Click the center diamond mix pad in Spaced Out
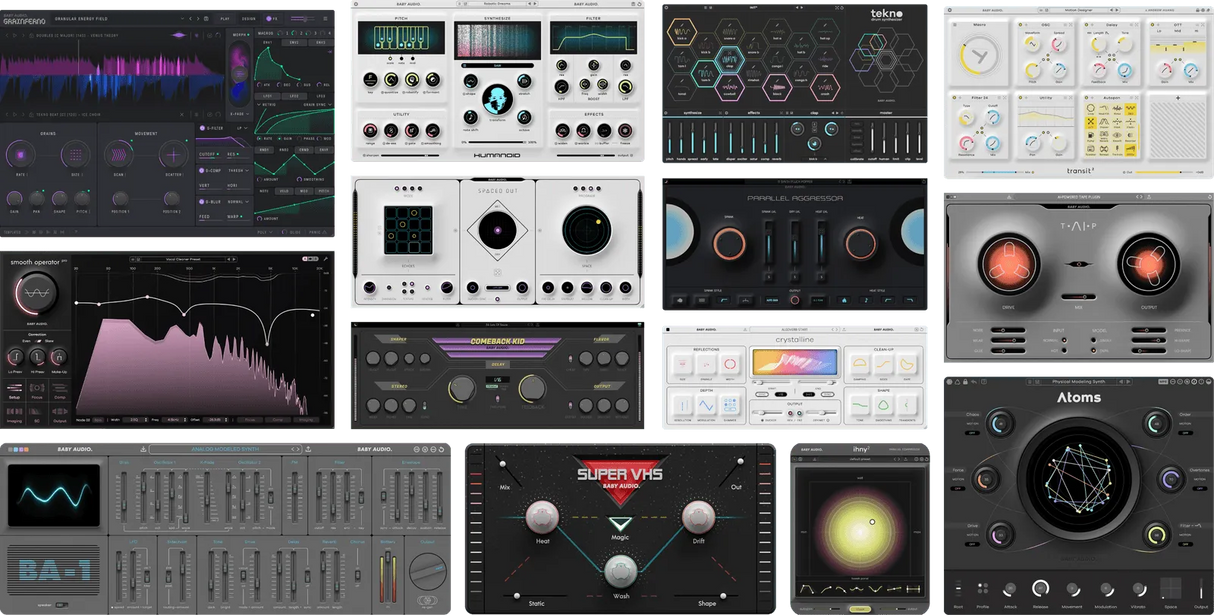The height and width of the screenshot is (615, 1214). click(497, 229)
